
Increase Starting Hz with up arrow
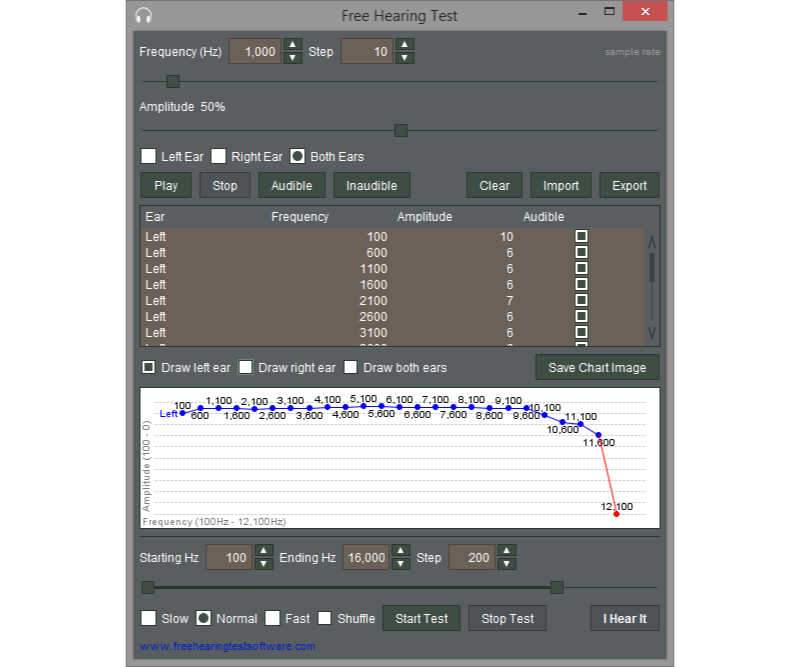coord(263,551)
